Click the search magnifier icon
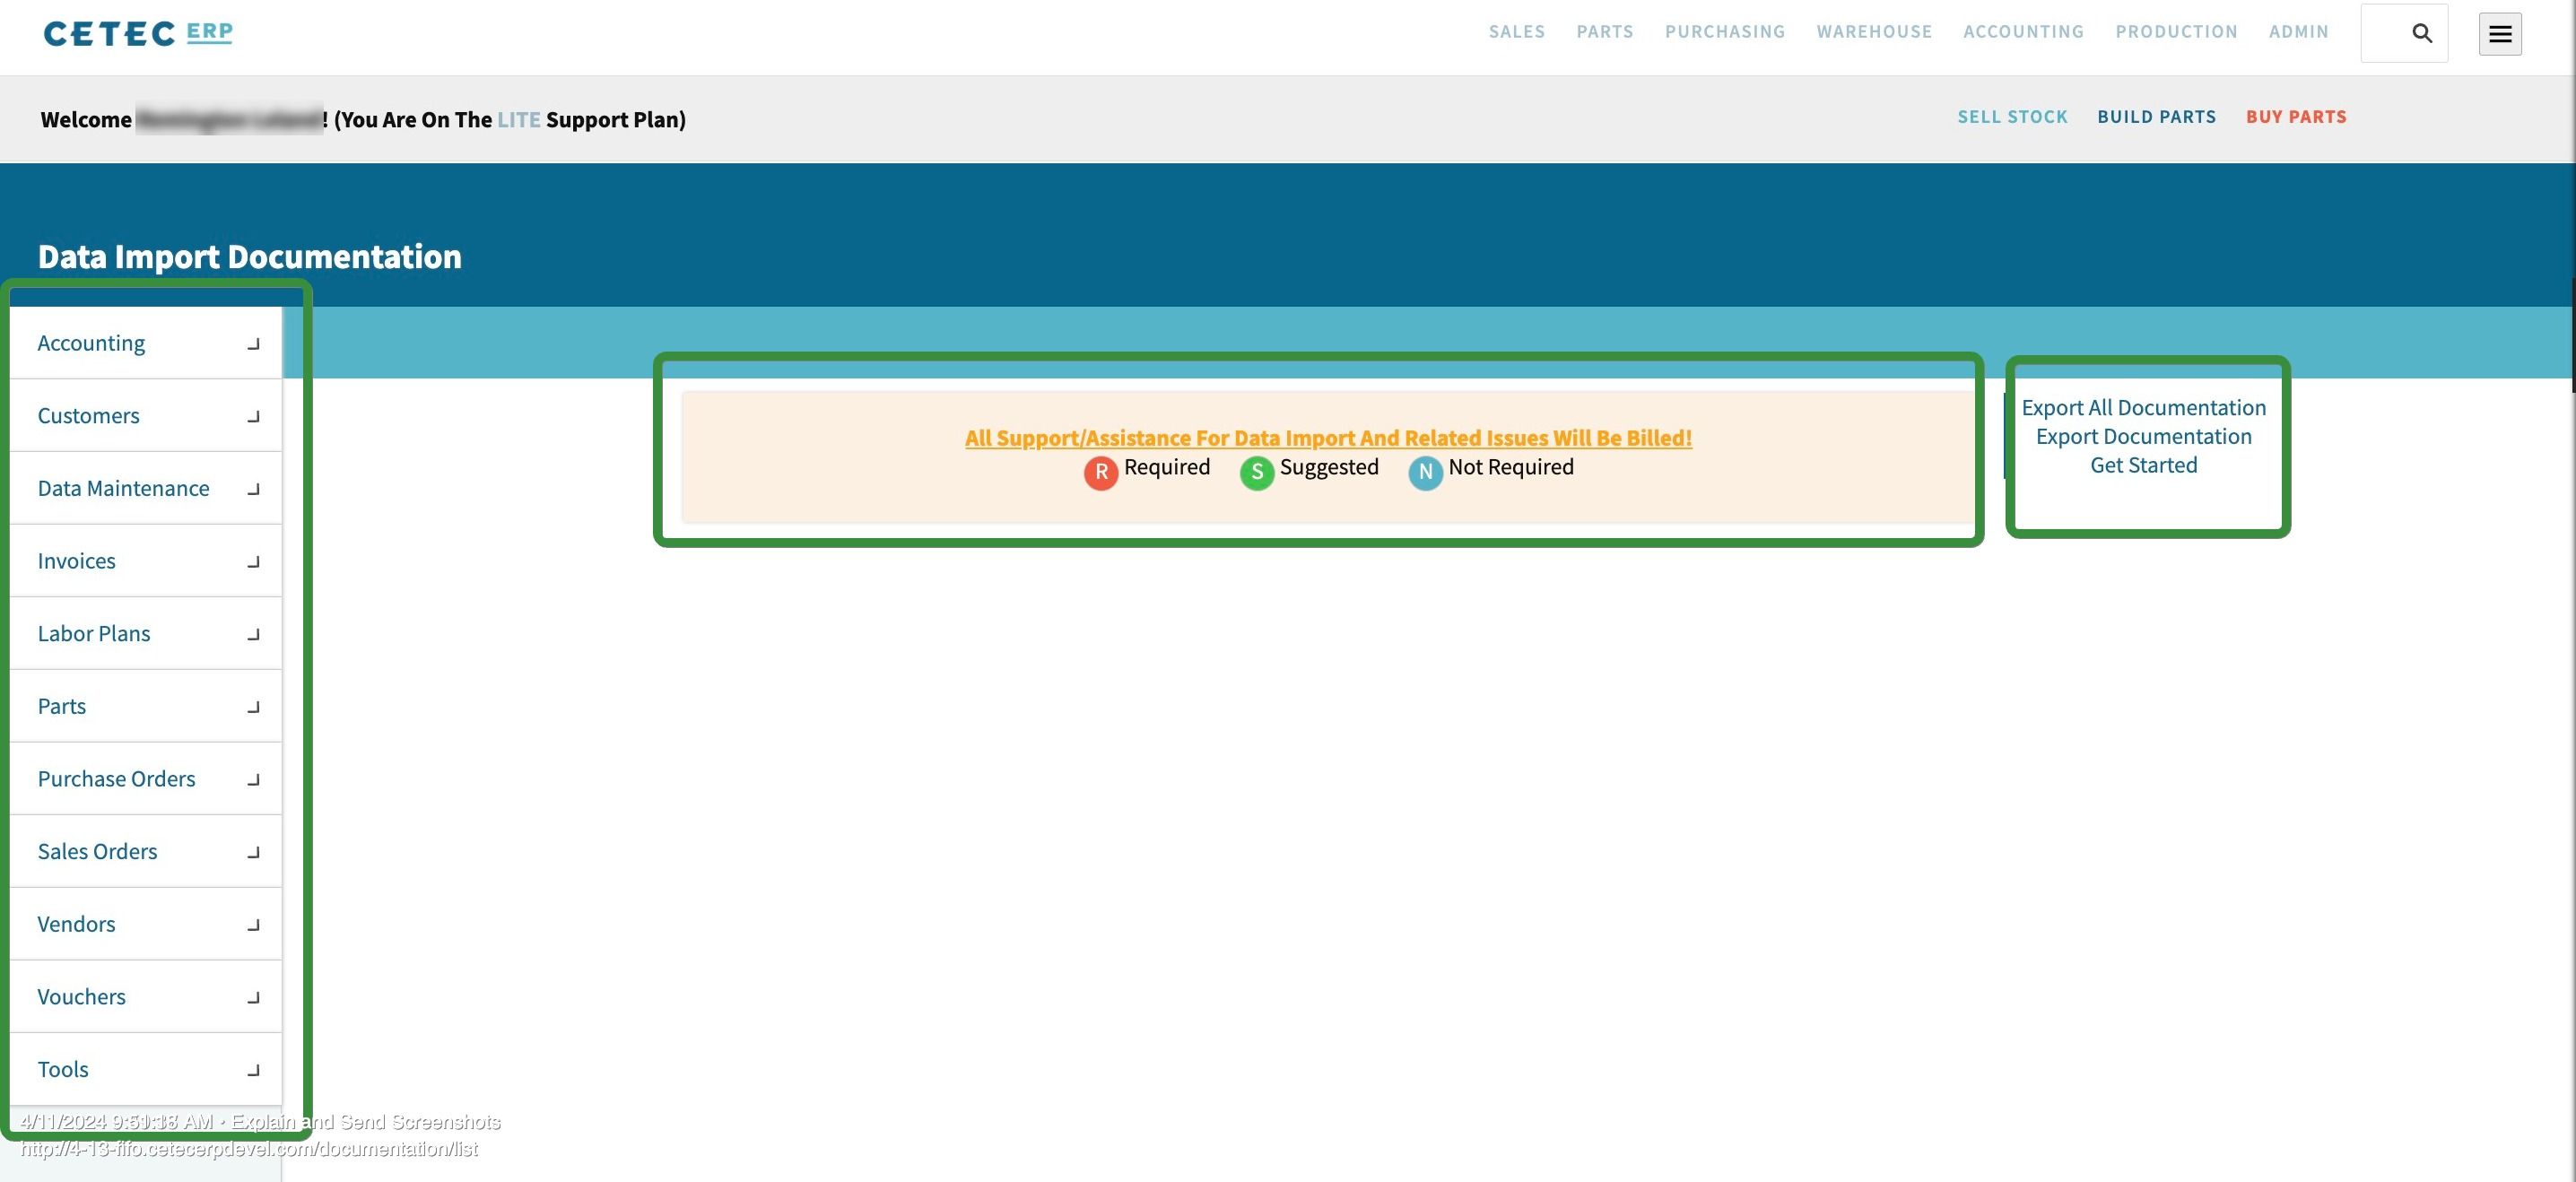This screenshot has height=1182, width=2576. coord(2421,33)
